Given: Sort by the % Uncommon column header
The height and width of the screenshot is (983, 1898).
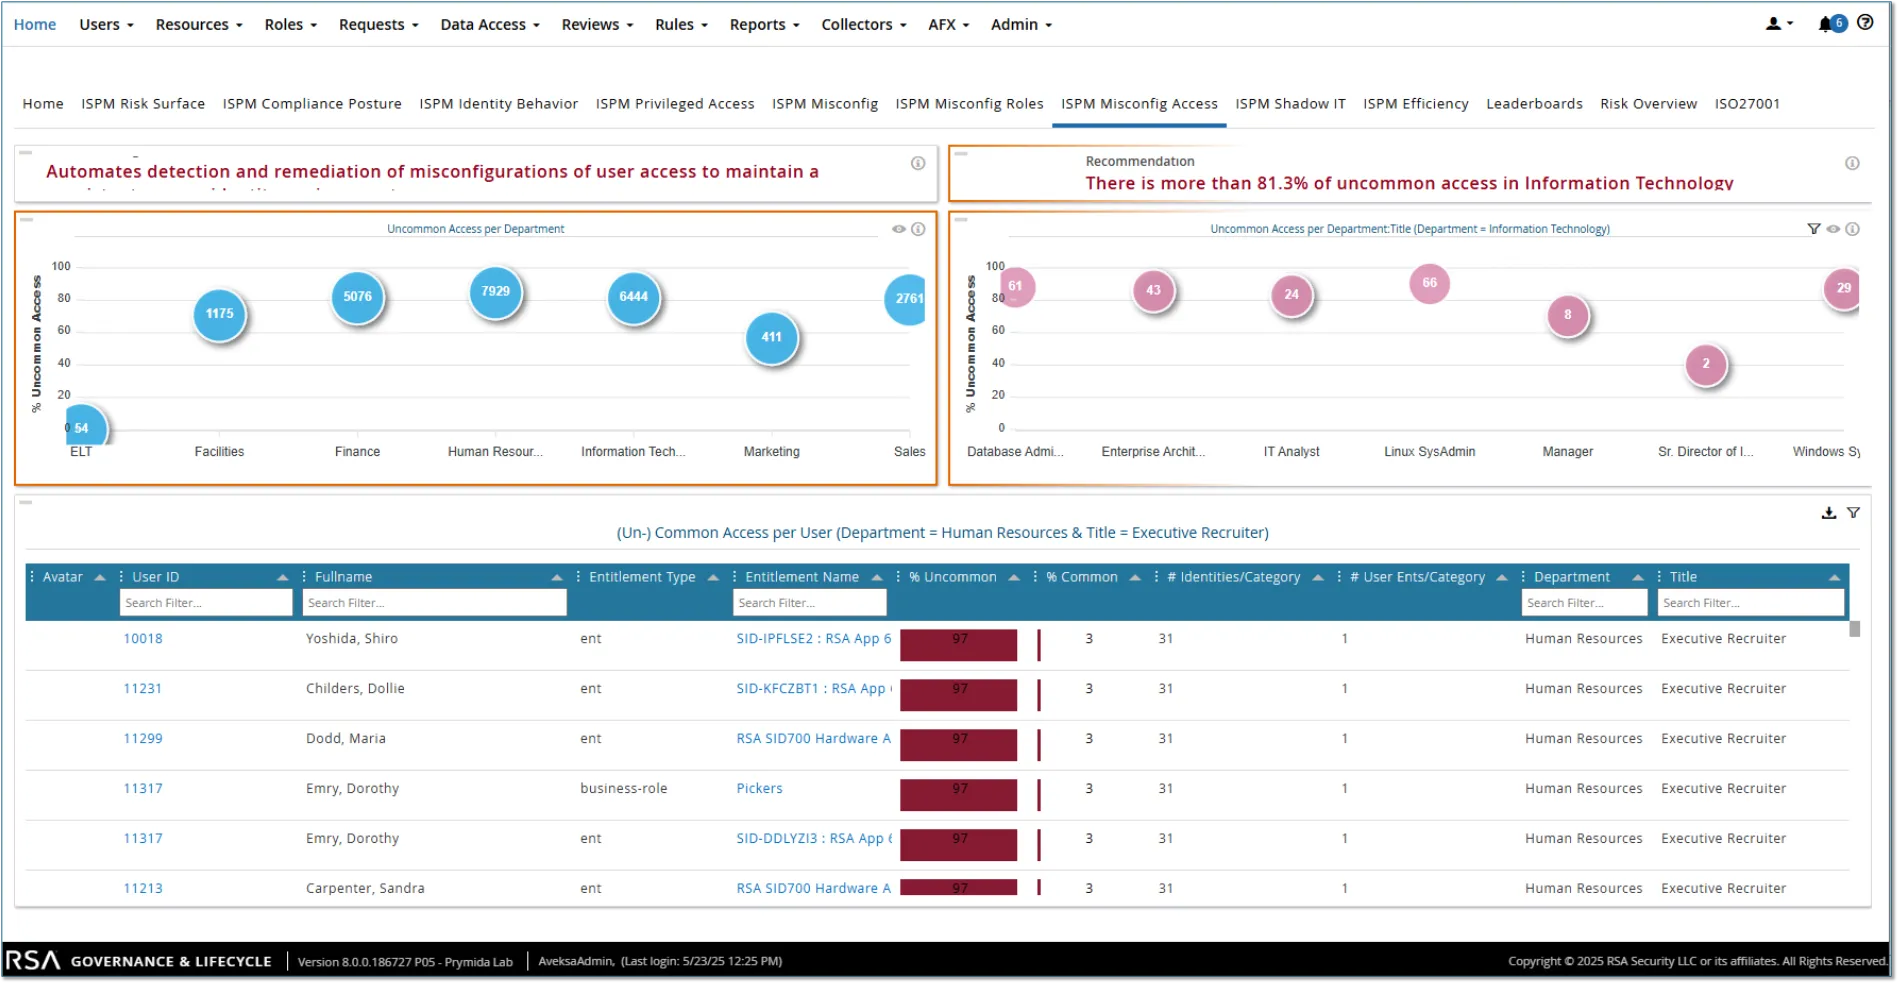Looking at the screenshot, I should point(952,577).
